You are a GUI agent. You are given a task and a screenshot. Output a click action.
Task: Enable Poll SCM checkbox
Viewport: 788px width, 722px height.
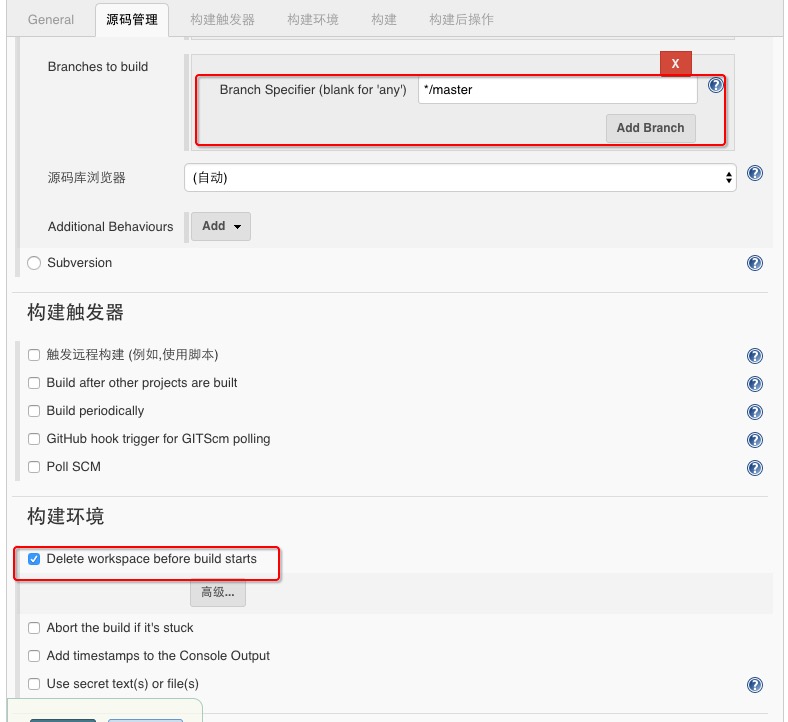(x=34, y=467)
